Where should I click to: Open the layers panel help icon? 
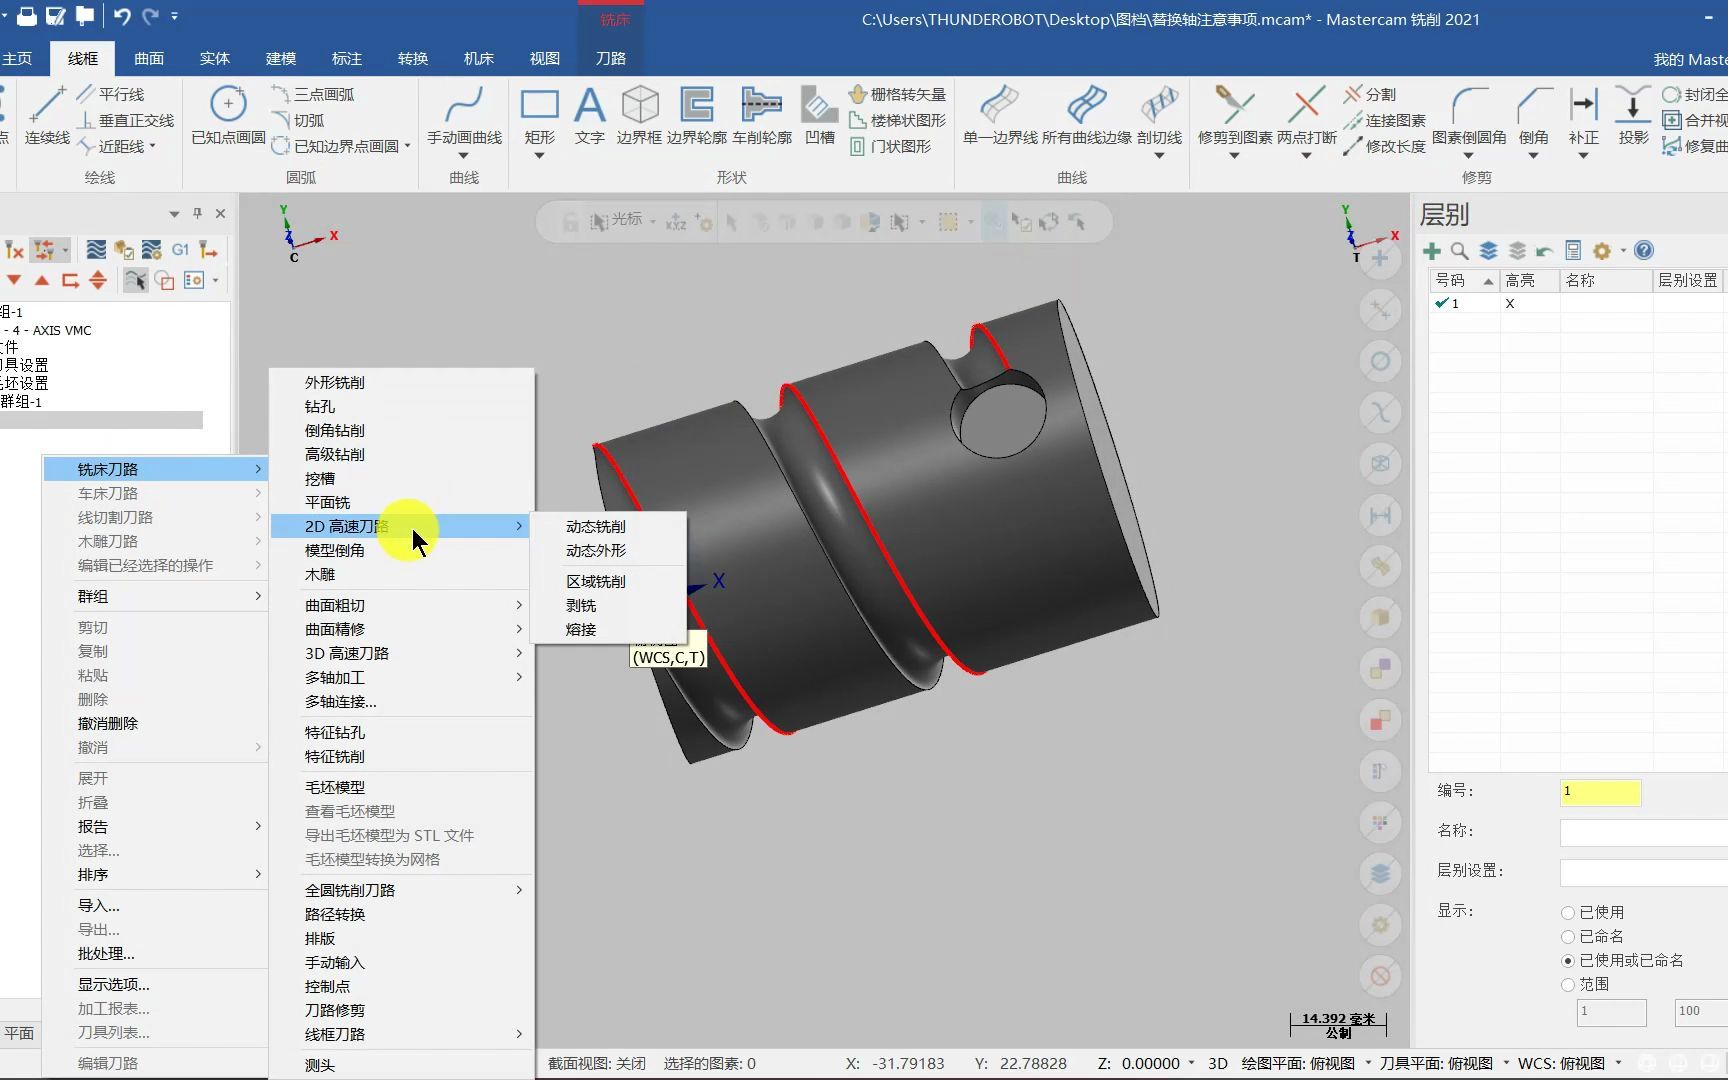1644,251
